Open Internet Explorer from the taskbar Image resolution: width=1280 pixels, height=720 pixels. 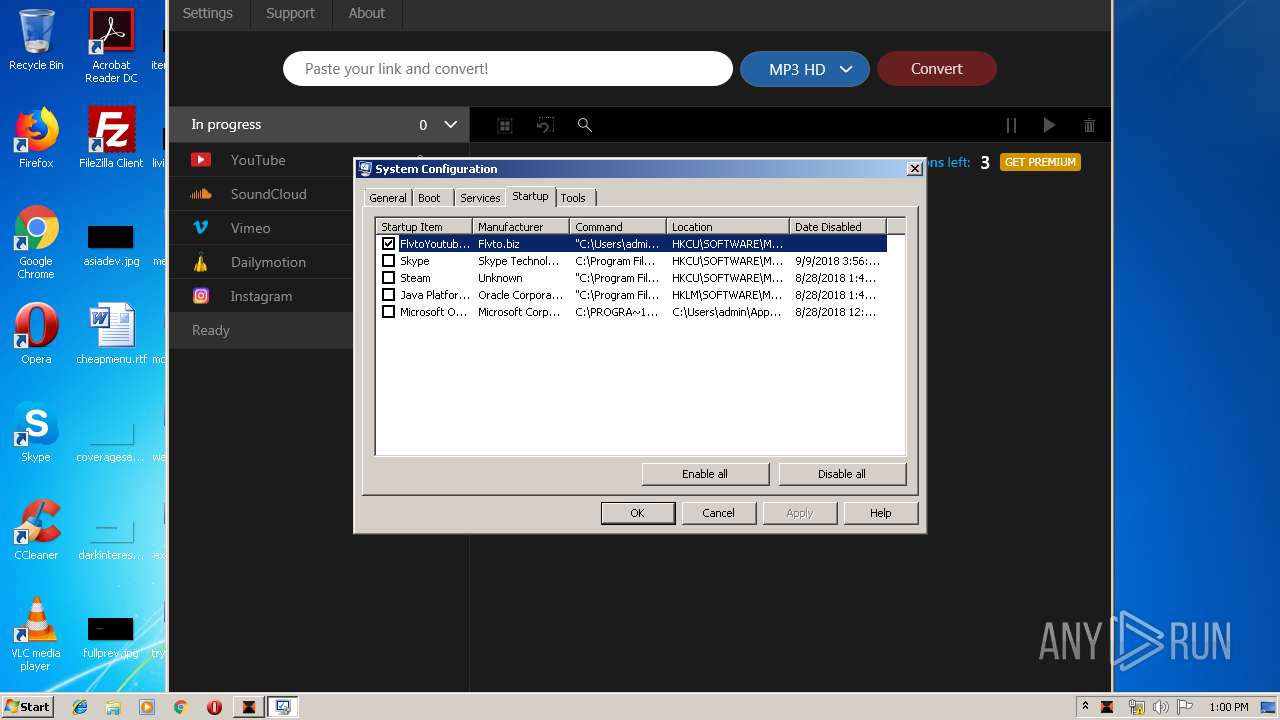(x=80, y=707)
